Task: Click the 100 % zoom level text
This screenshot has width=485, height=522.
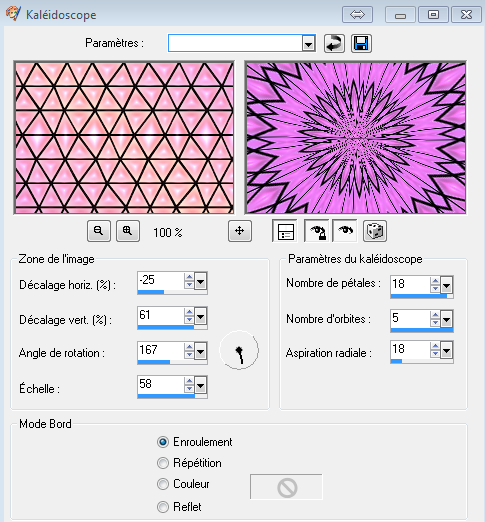Action: coord(168,232)
